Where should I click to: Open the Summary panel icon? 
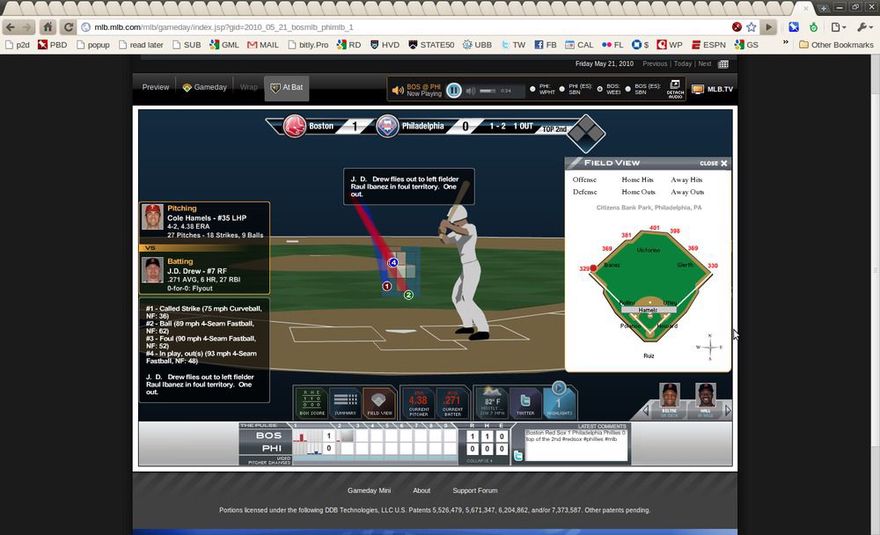click(345, 403)
